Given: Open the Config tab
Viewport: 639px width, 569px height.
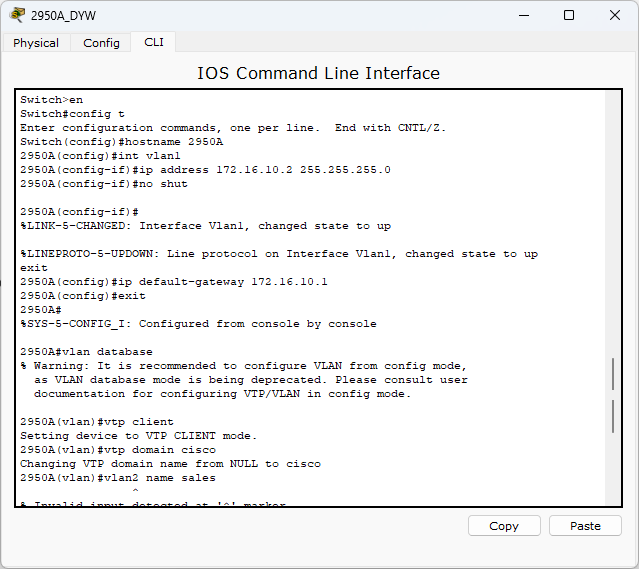Looking at the screenshot, I should click(x=101, y=43).
